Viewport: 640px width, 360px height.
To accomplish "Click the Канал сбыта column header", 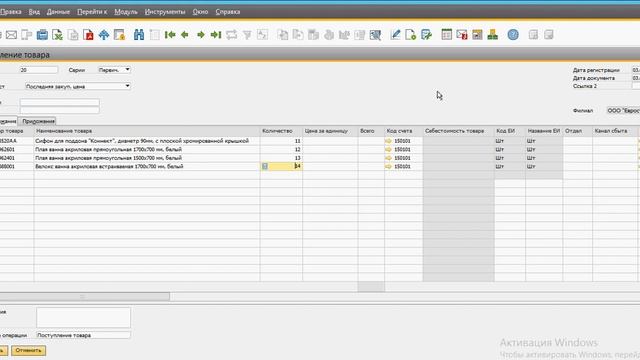I will pyautogui.click(x=615, y=131).
